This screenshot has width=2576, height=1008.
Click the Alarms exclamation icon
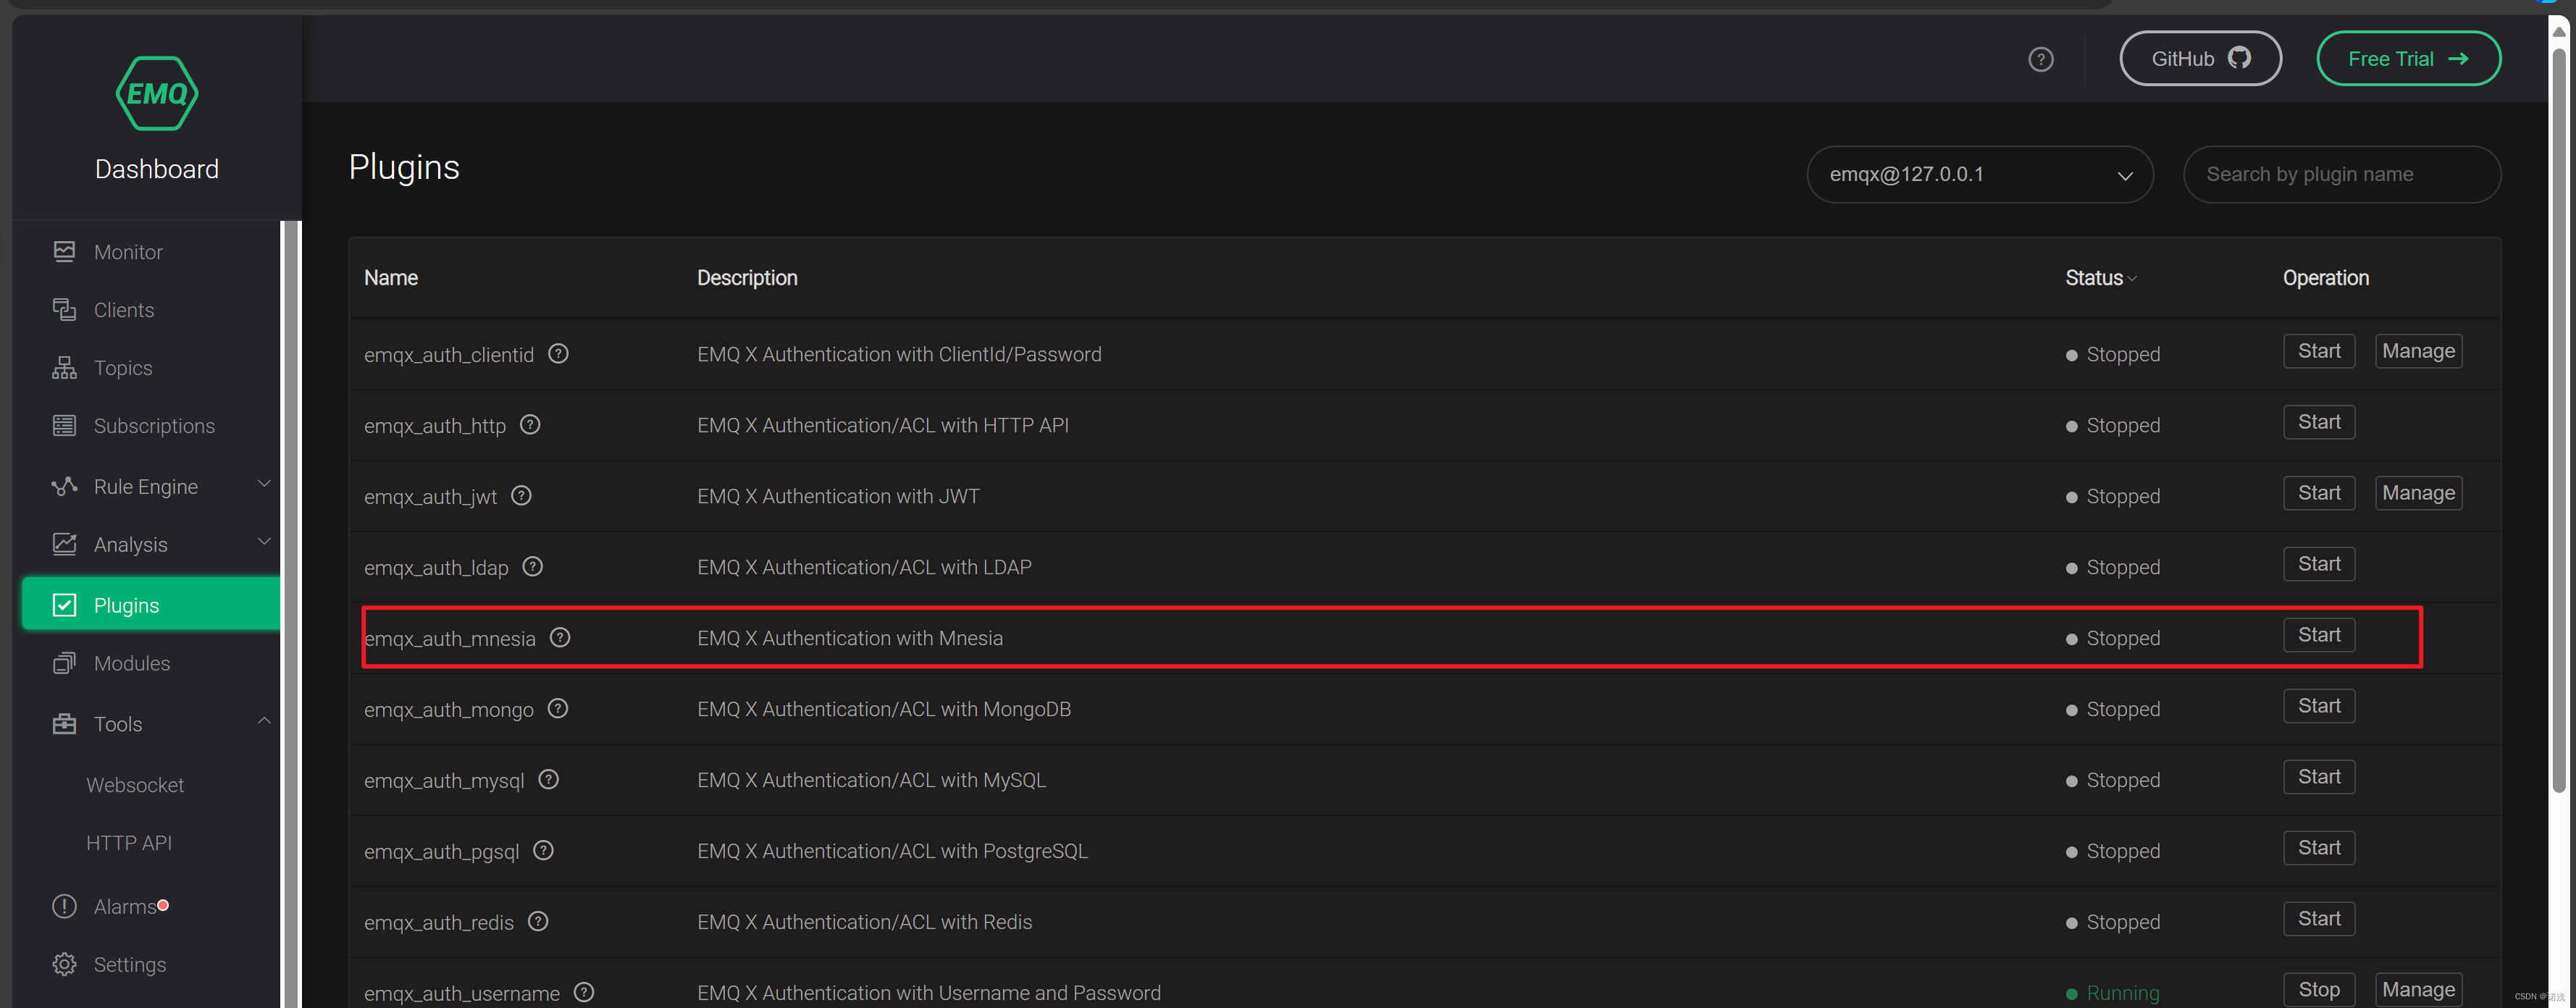click(x=64, y=906)
